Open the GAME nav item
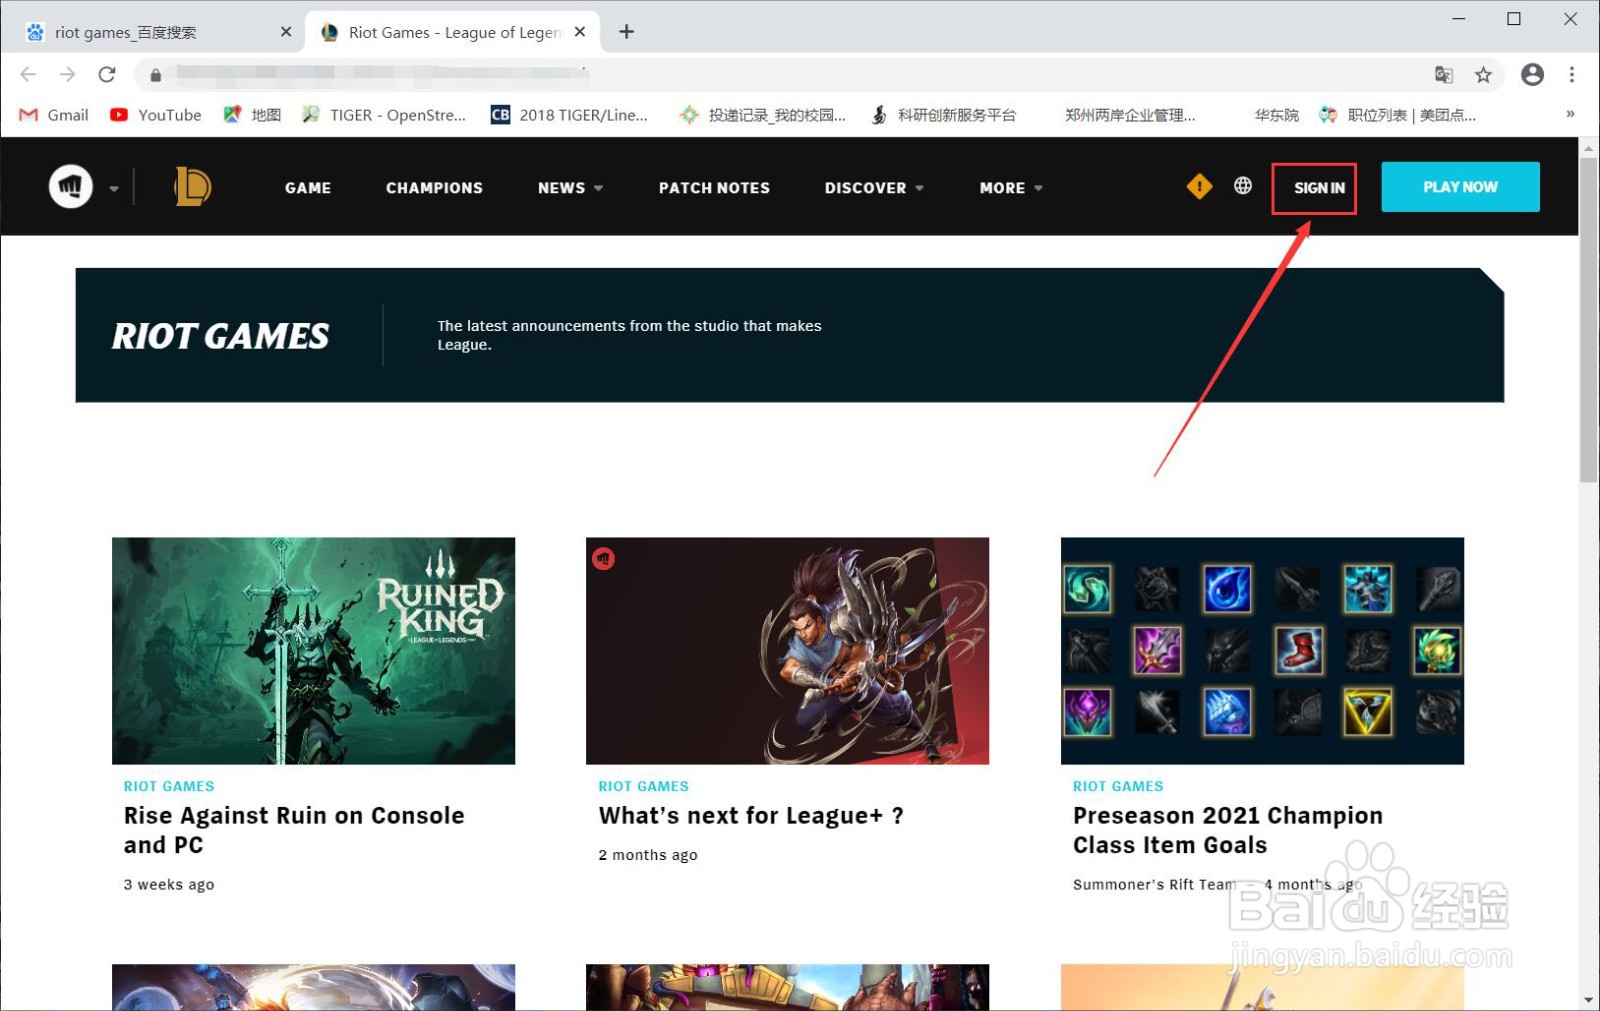The height and width of the screenshot is (1011, 1600). pos(308,188)
